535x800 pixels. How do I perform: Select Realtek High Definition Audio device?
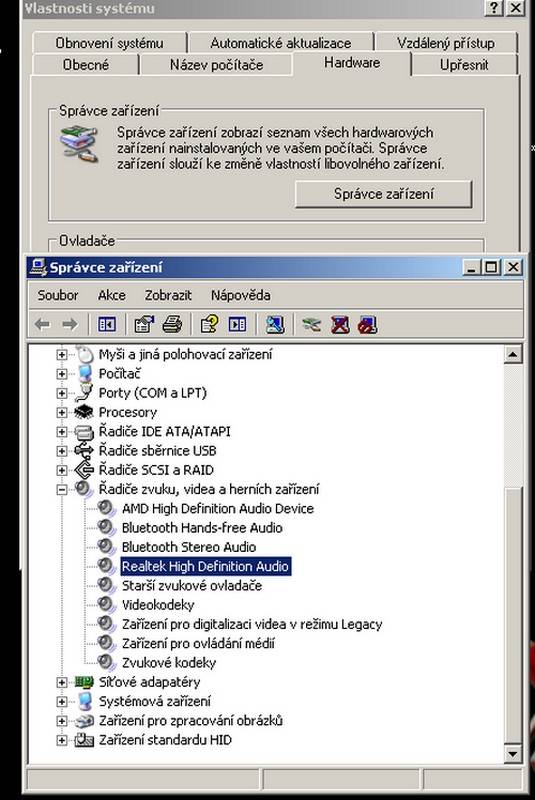(206, 566)
